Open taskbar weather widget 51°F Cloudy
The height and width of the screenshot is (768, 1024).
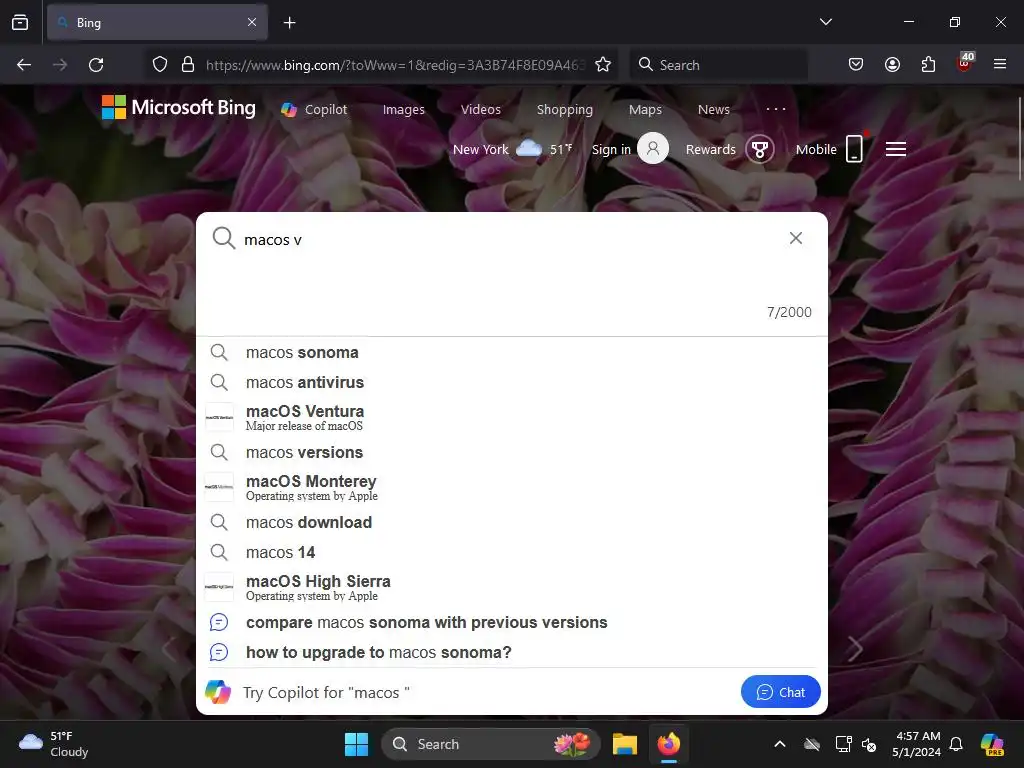coord(54,744)
